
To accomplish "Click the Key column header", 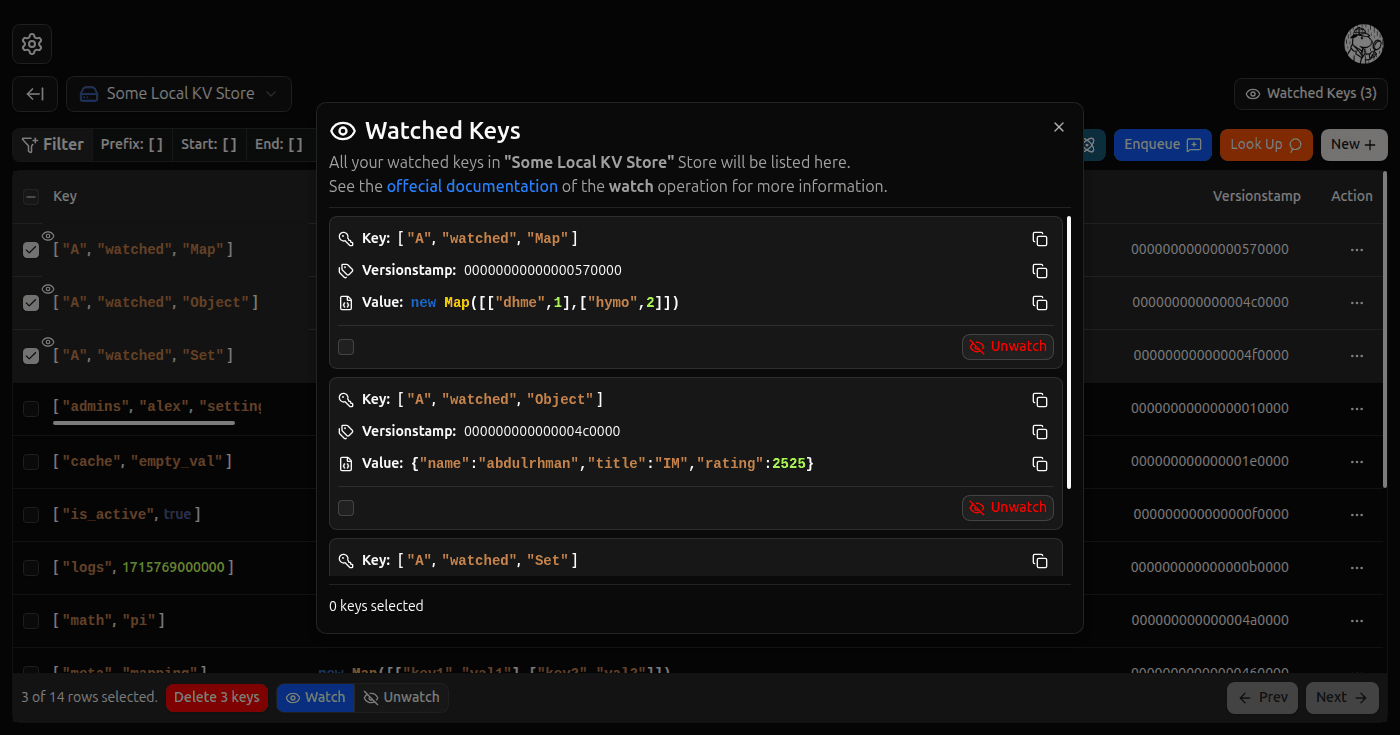I will point(65,197).
